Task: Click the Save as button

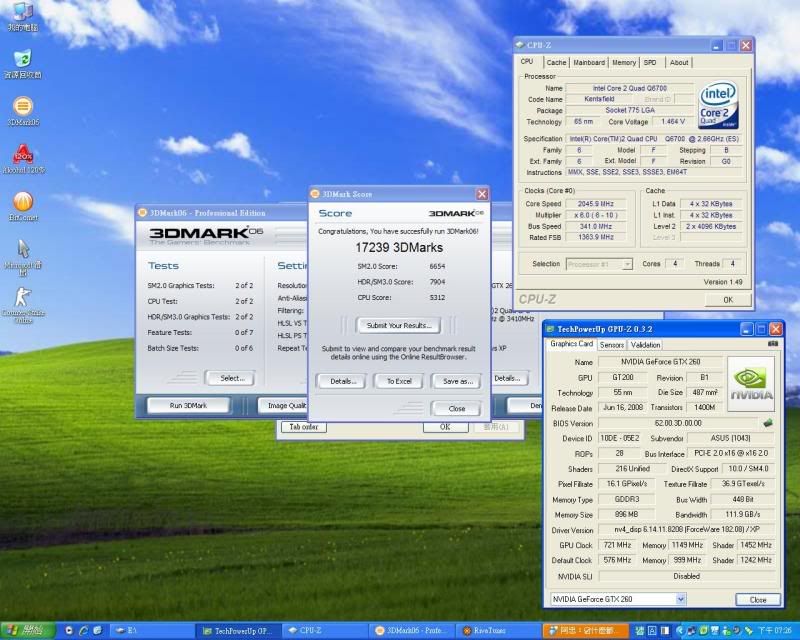Action: pos(457,381)
